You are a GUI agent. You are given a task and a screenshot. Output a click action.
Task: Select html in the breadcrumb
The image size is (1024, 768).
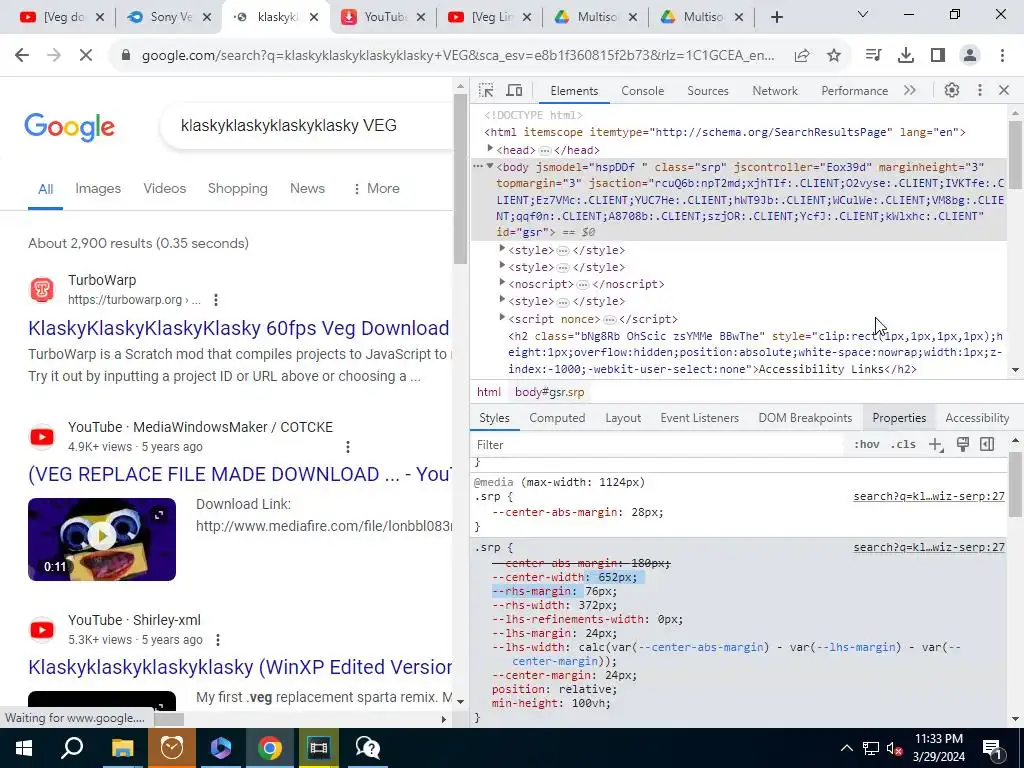pos(488,392)
